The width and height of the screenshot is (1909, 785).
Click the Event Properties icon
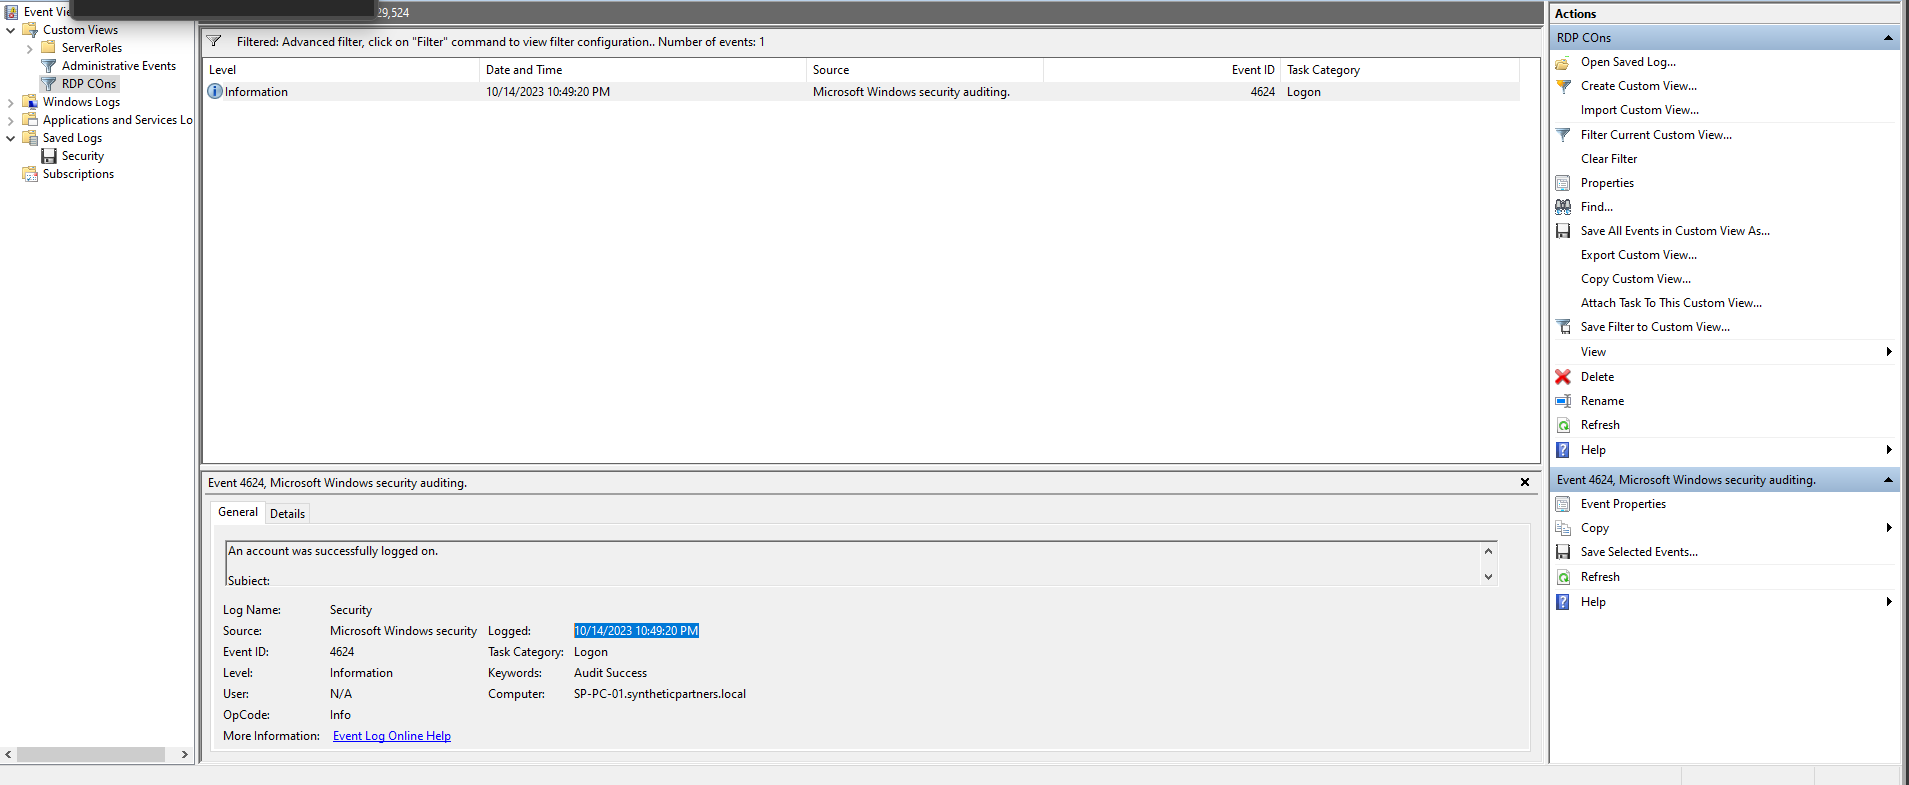pos(1563,504)
